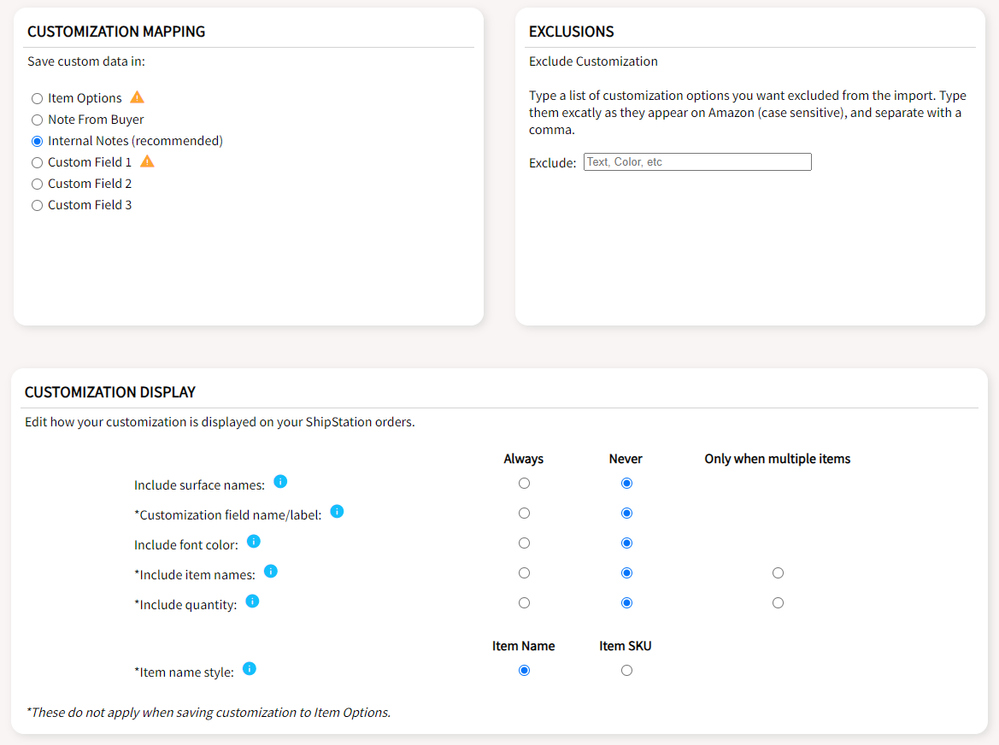Select Internal Notes (recommended) option
999x745 pixels.
(x=37, y=141)
